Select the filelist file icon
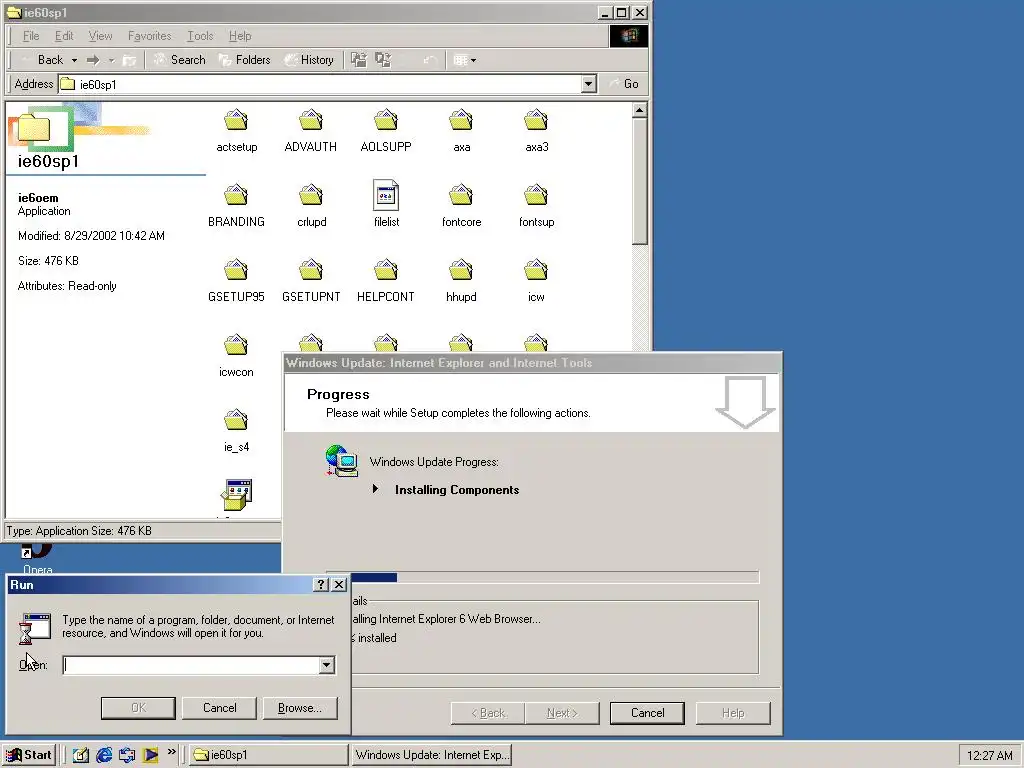 coord(386,195)
